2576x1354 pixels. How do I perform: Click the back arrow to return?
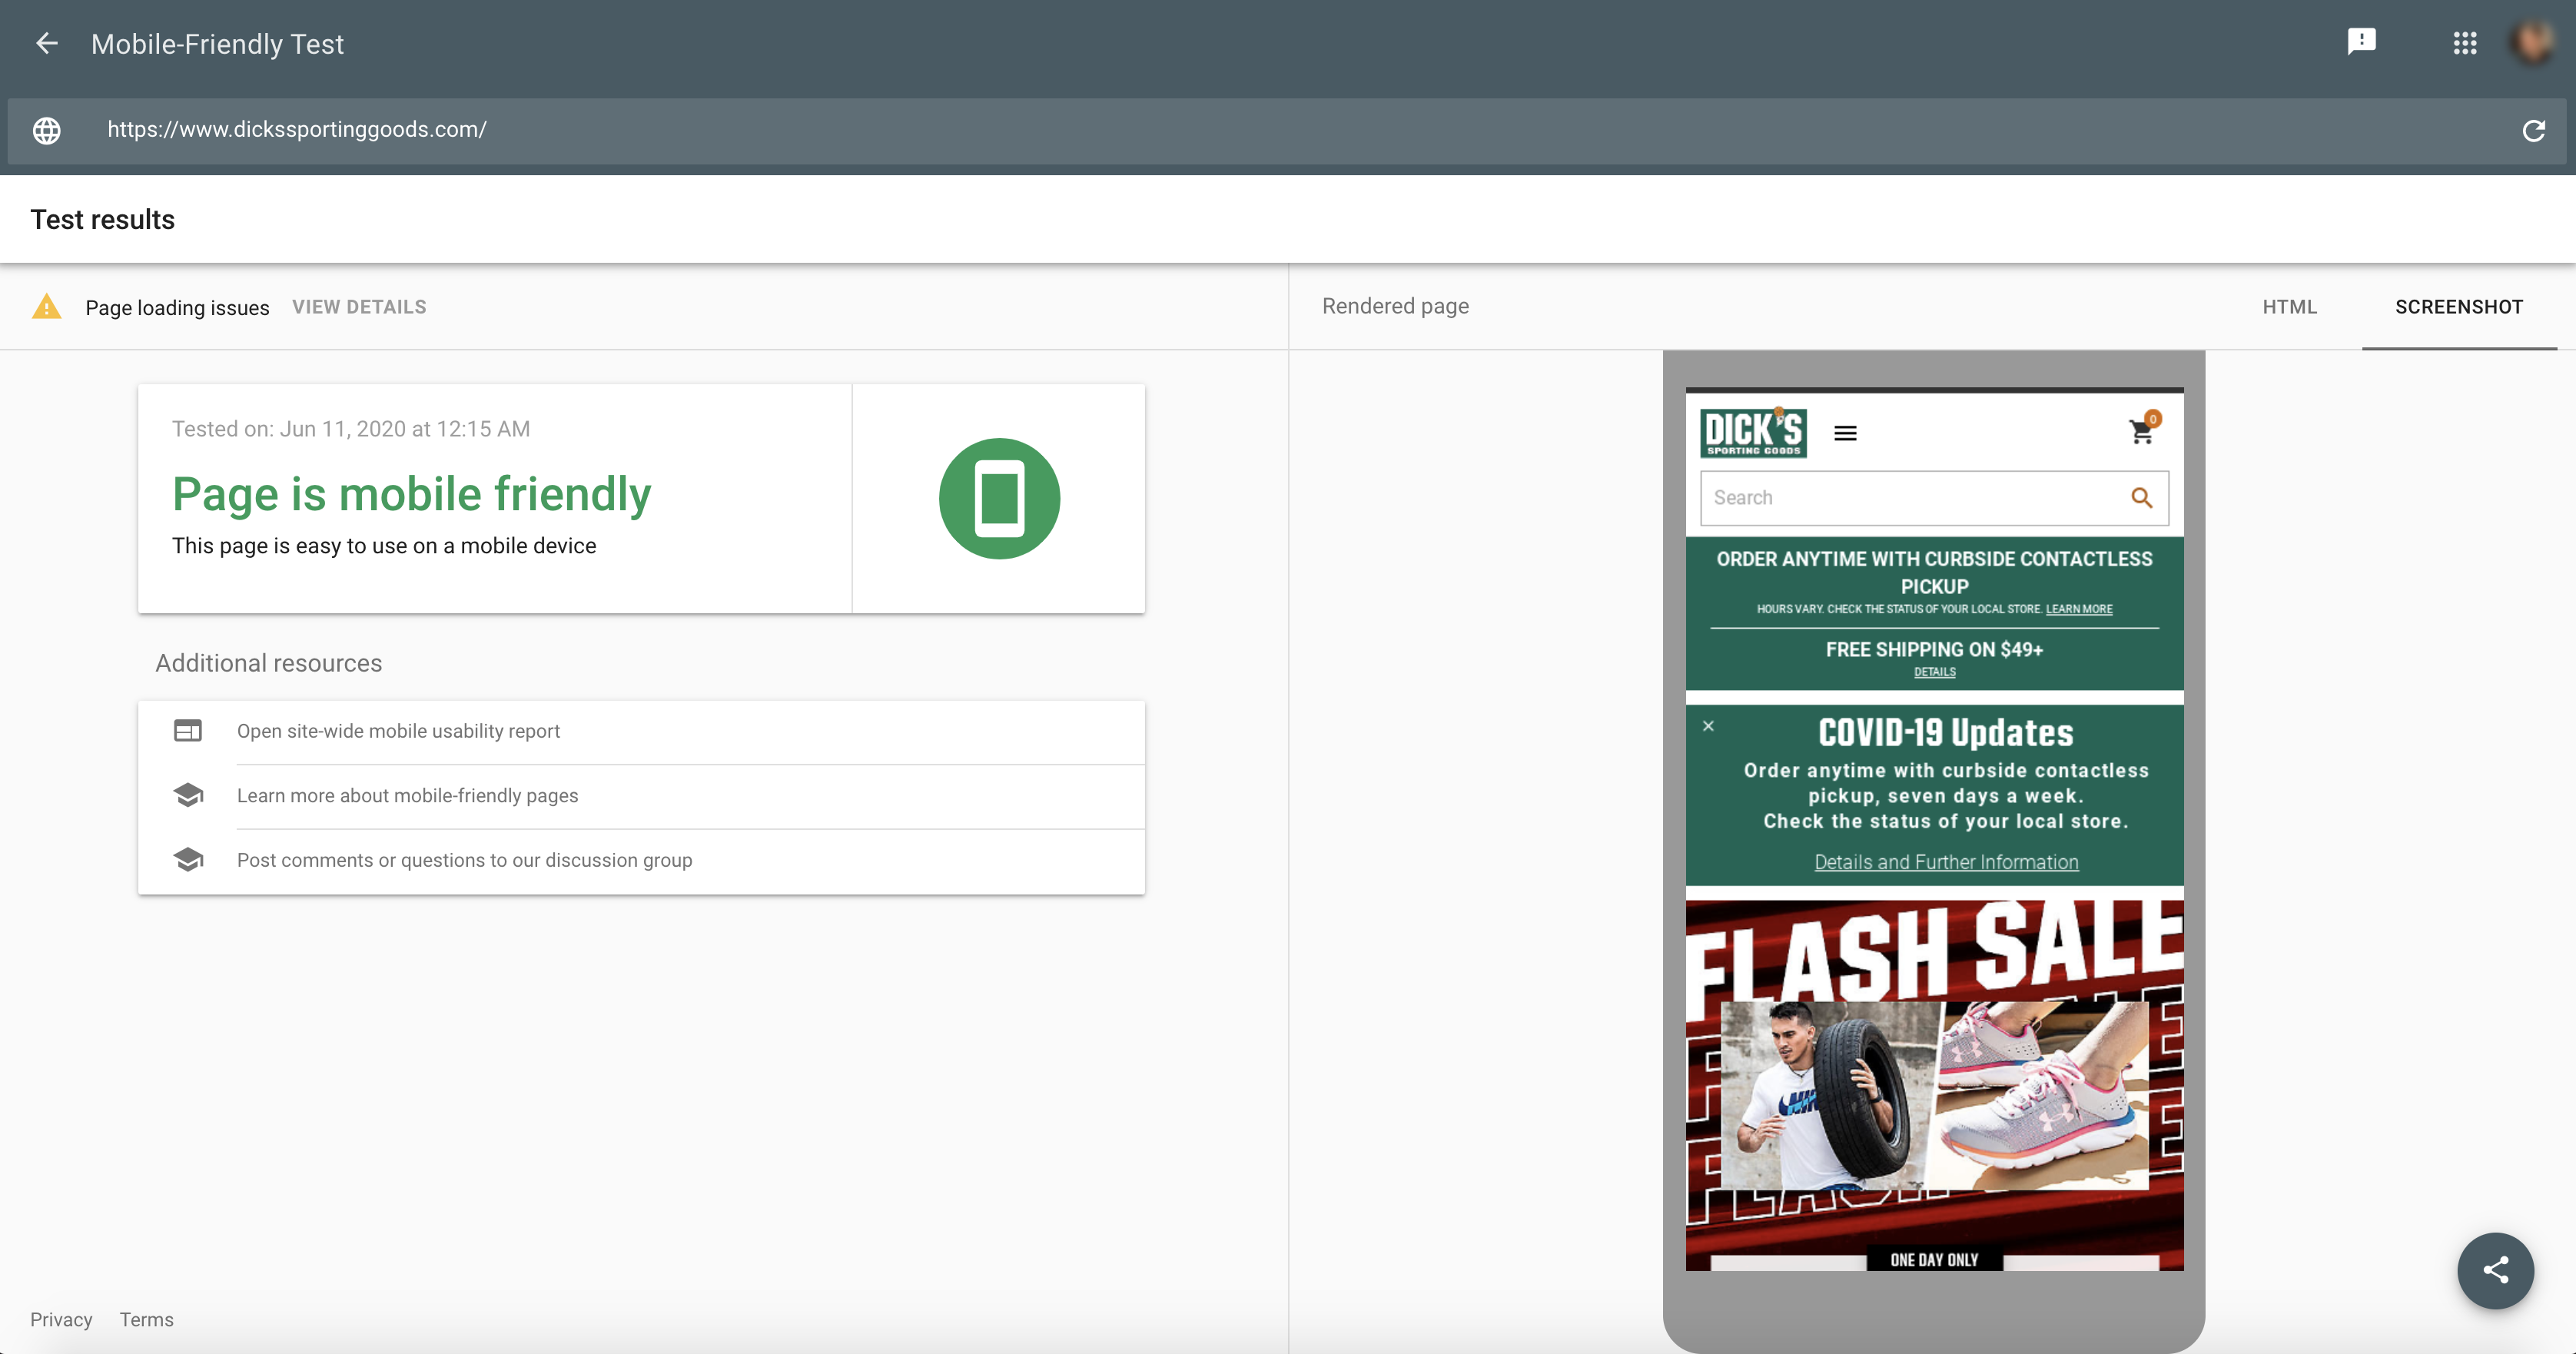[x=47, y=43]
